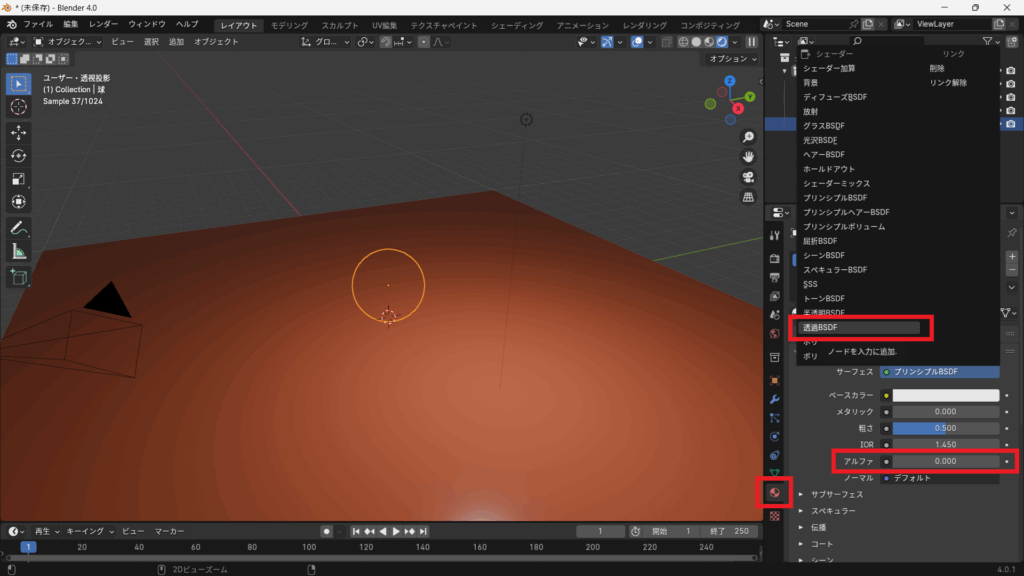1024x576 pixels.
Task: Choose the Annotate pencil tool
Action: coord(18,228)
